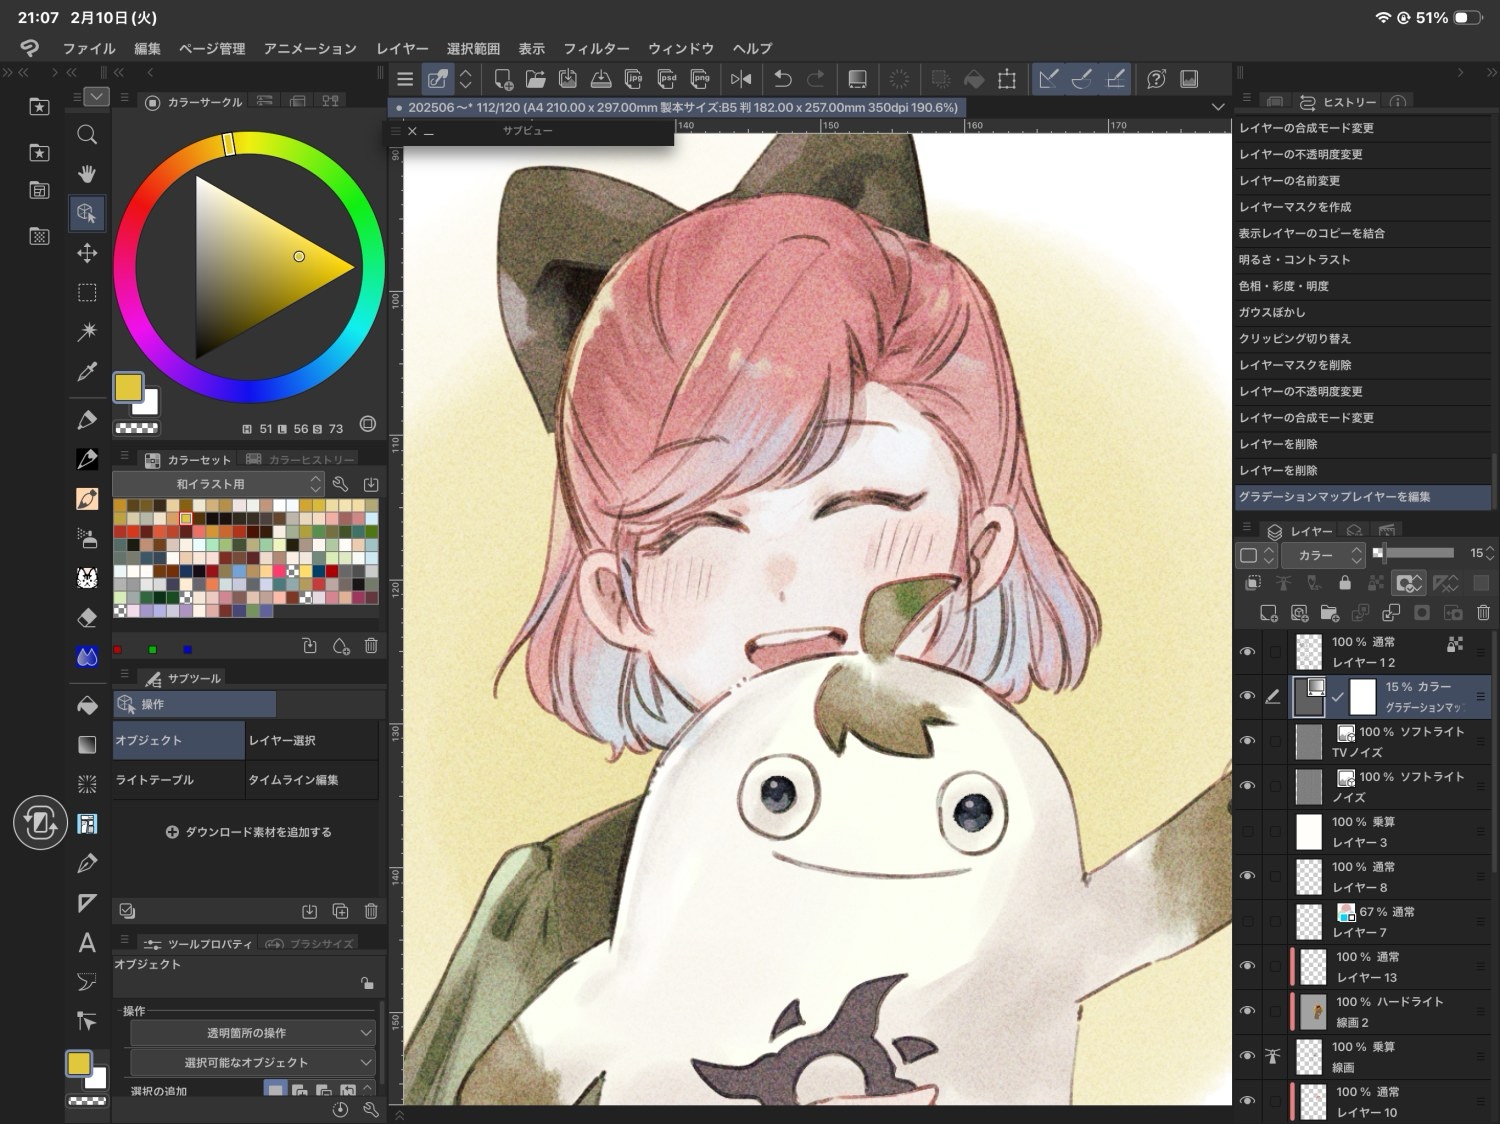Delete layer with the layer panel trash icon
This screenshot has height=1124, width=1500.
click(x=1483, y=612)
